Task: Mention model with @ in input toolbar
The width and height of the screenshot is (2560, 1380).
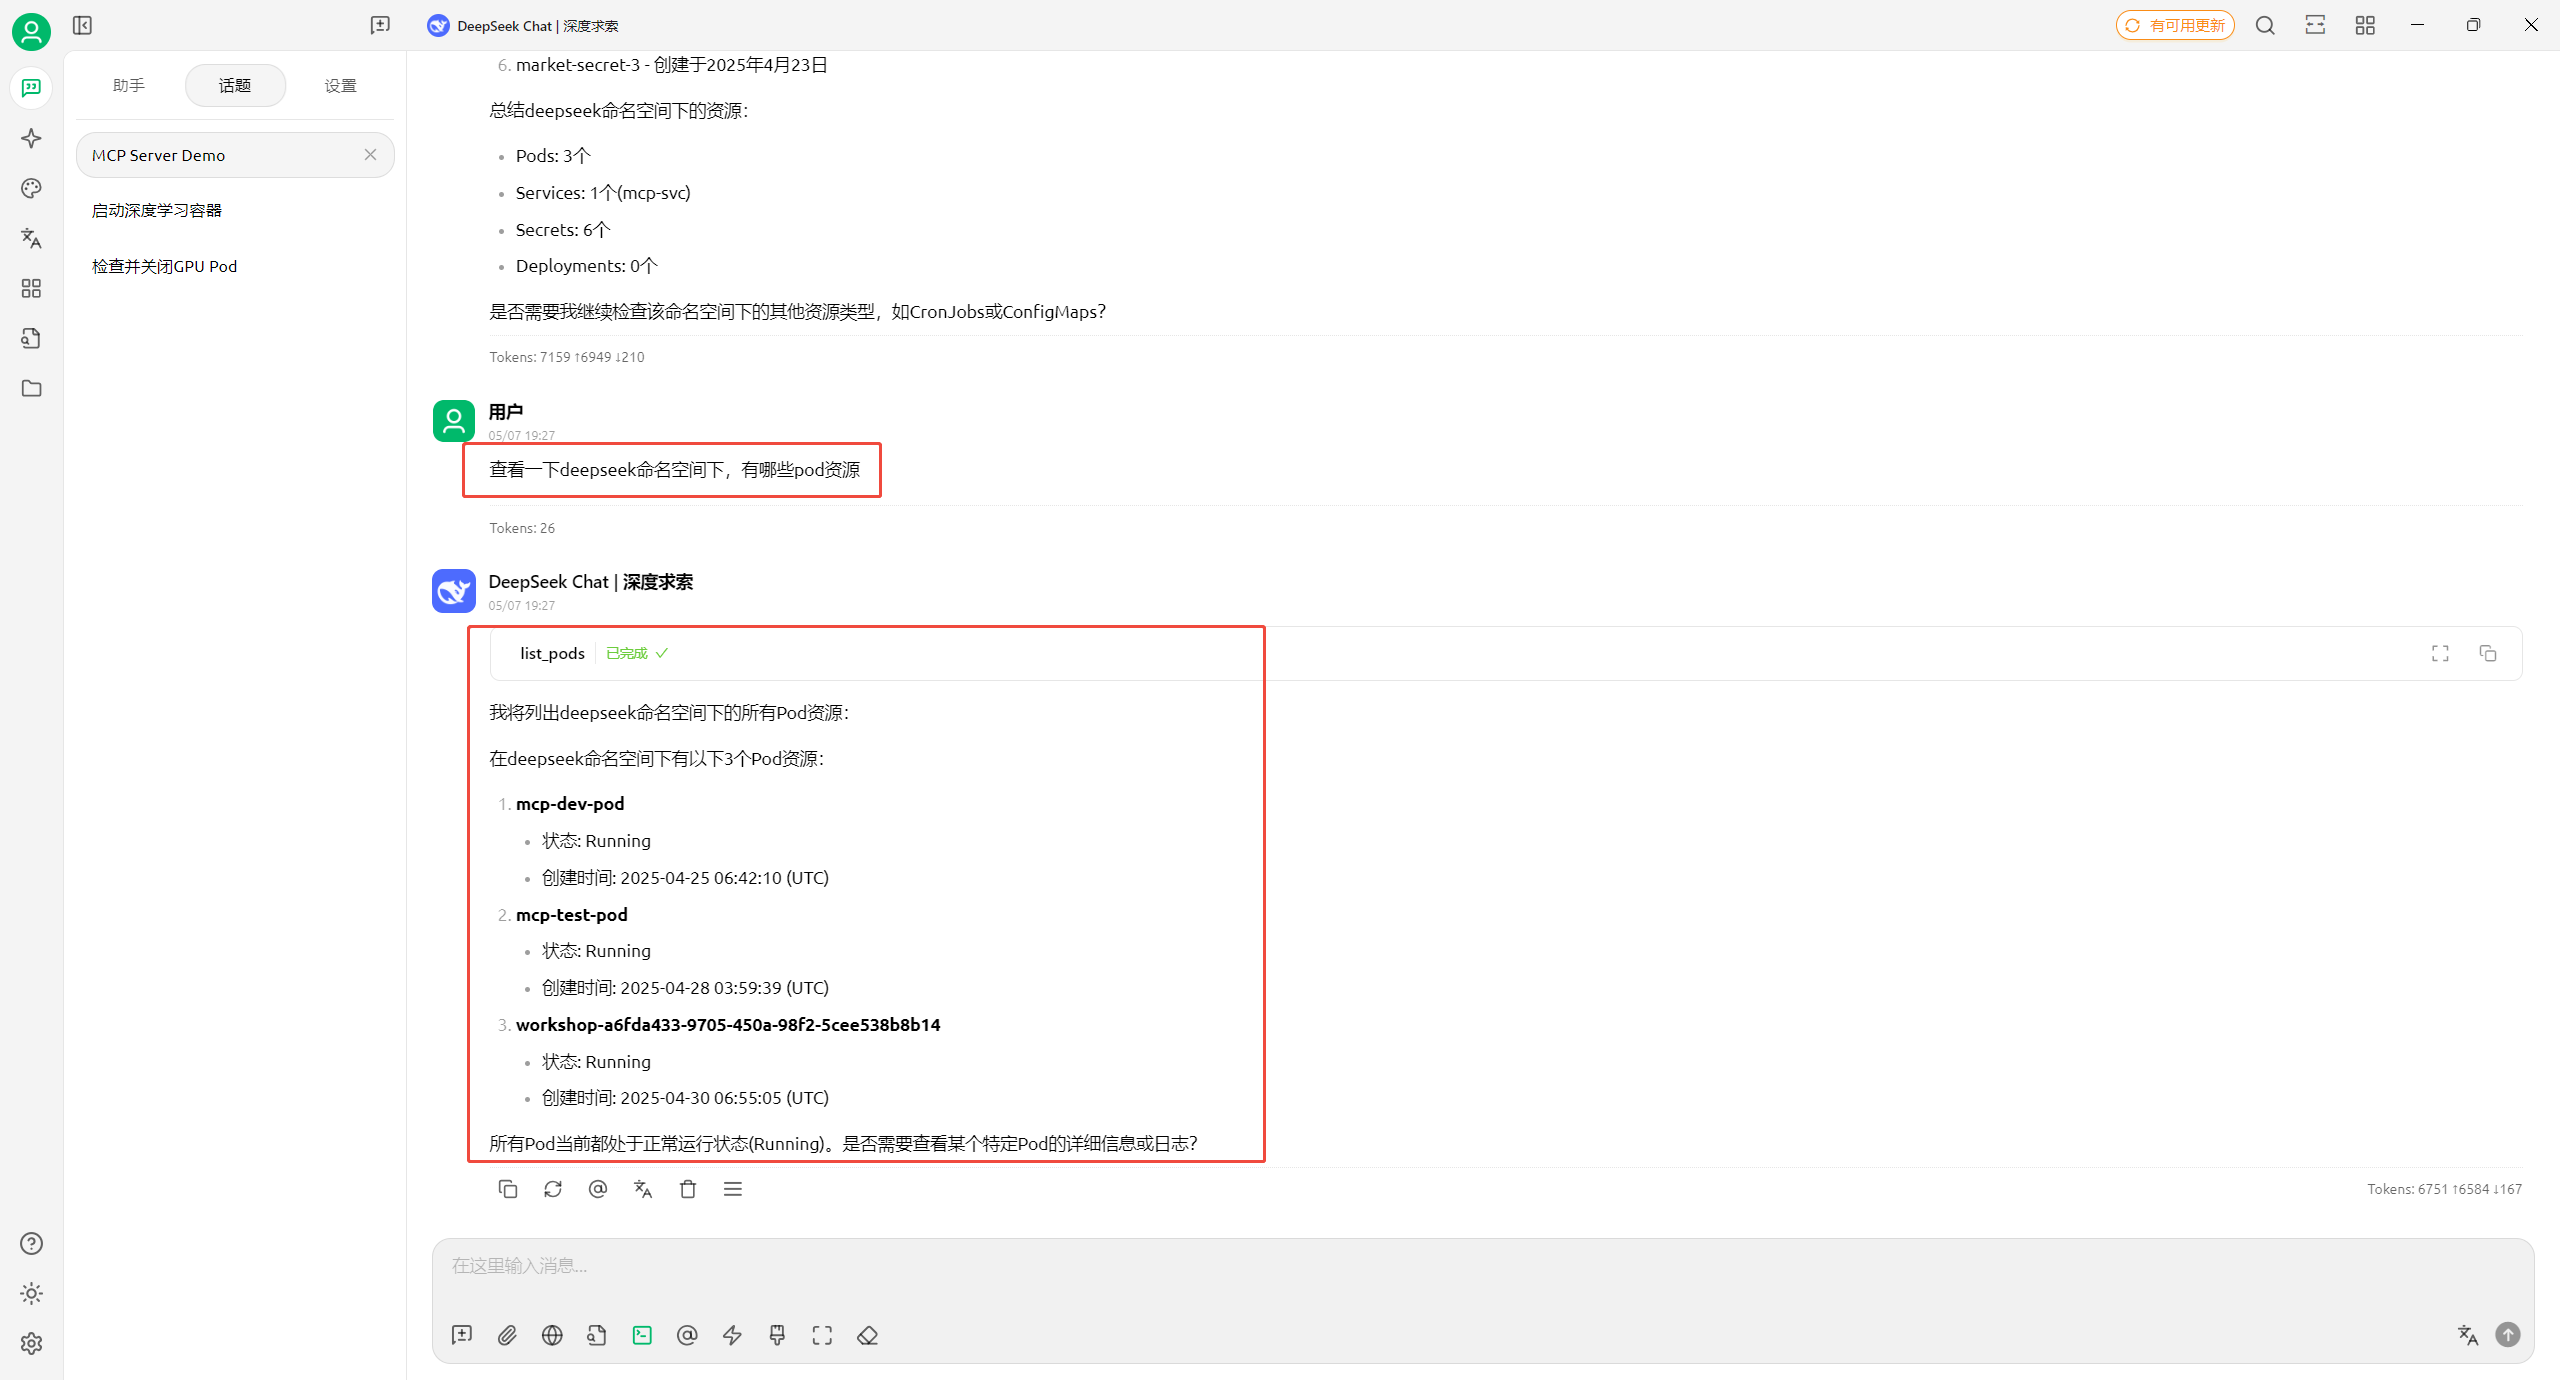Action: 687,1335
